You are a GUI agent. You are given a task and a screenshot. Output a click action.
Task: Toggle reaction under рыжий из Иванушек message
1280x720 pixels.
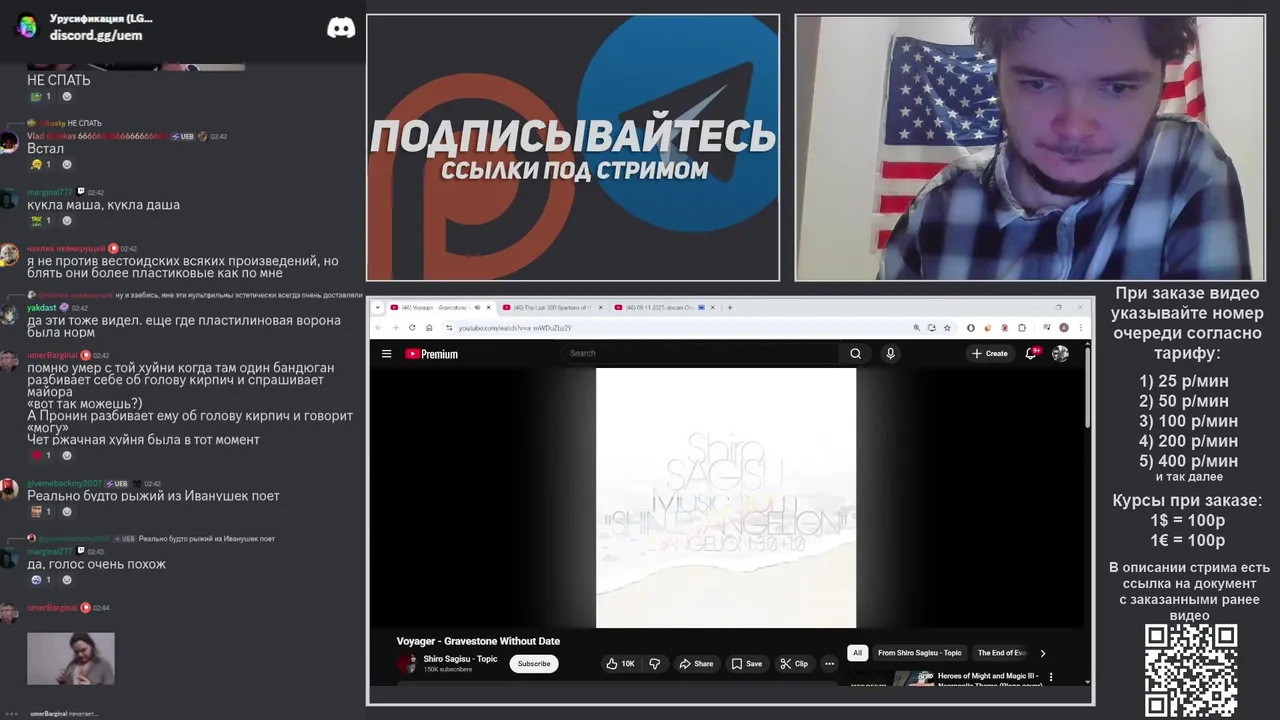tap(41, 512)
